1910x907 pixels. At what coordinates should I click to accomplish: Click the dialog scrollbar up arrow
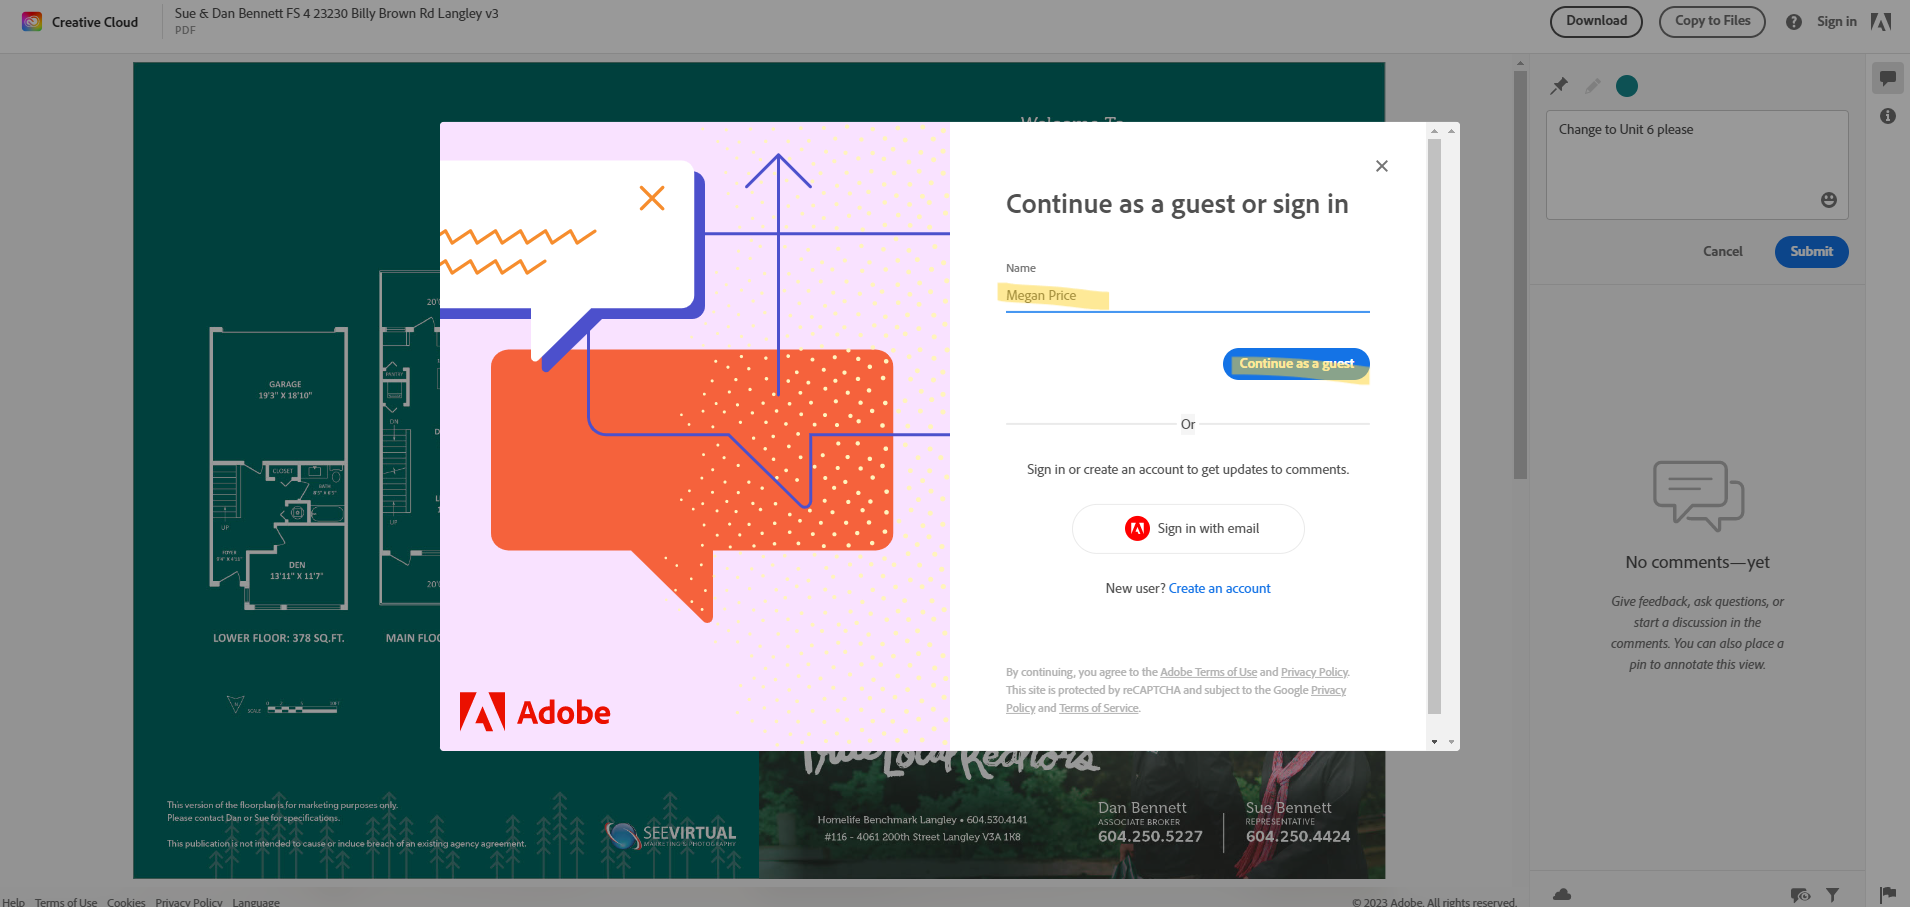(x=1434, y=131)
